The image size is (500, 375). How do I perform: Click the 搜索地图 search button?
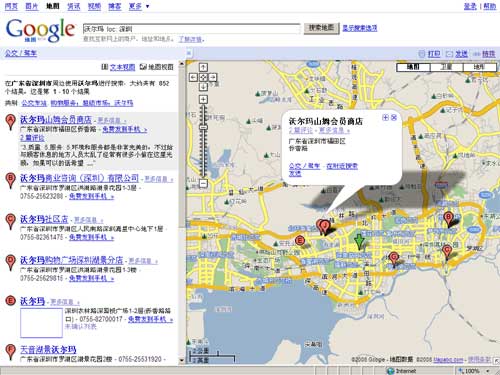(x=321, y=28)
